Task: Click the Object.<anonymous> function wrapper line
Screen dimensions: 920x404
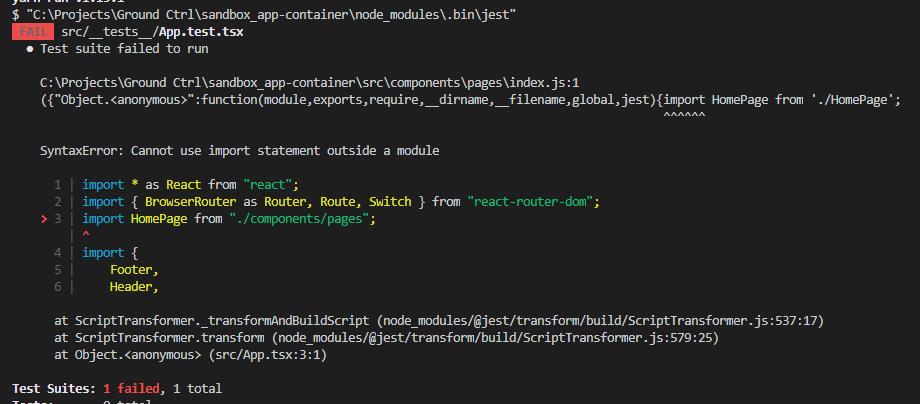Action: pyautogui.click(x=470, y=100)
